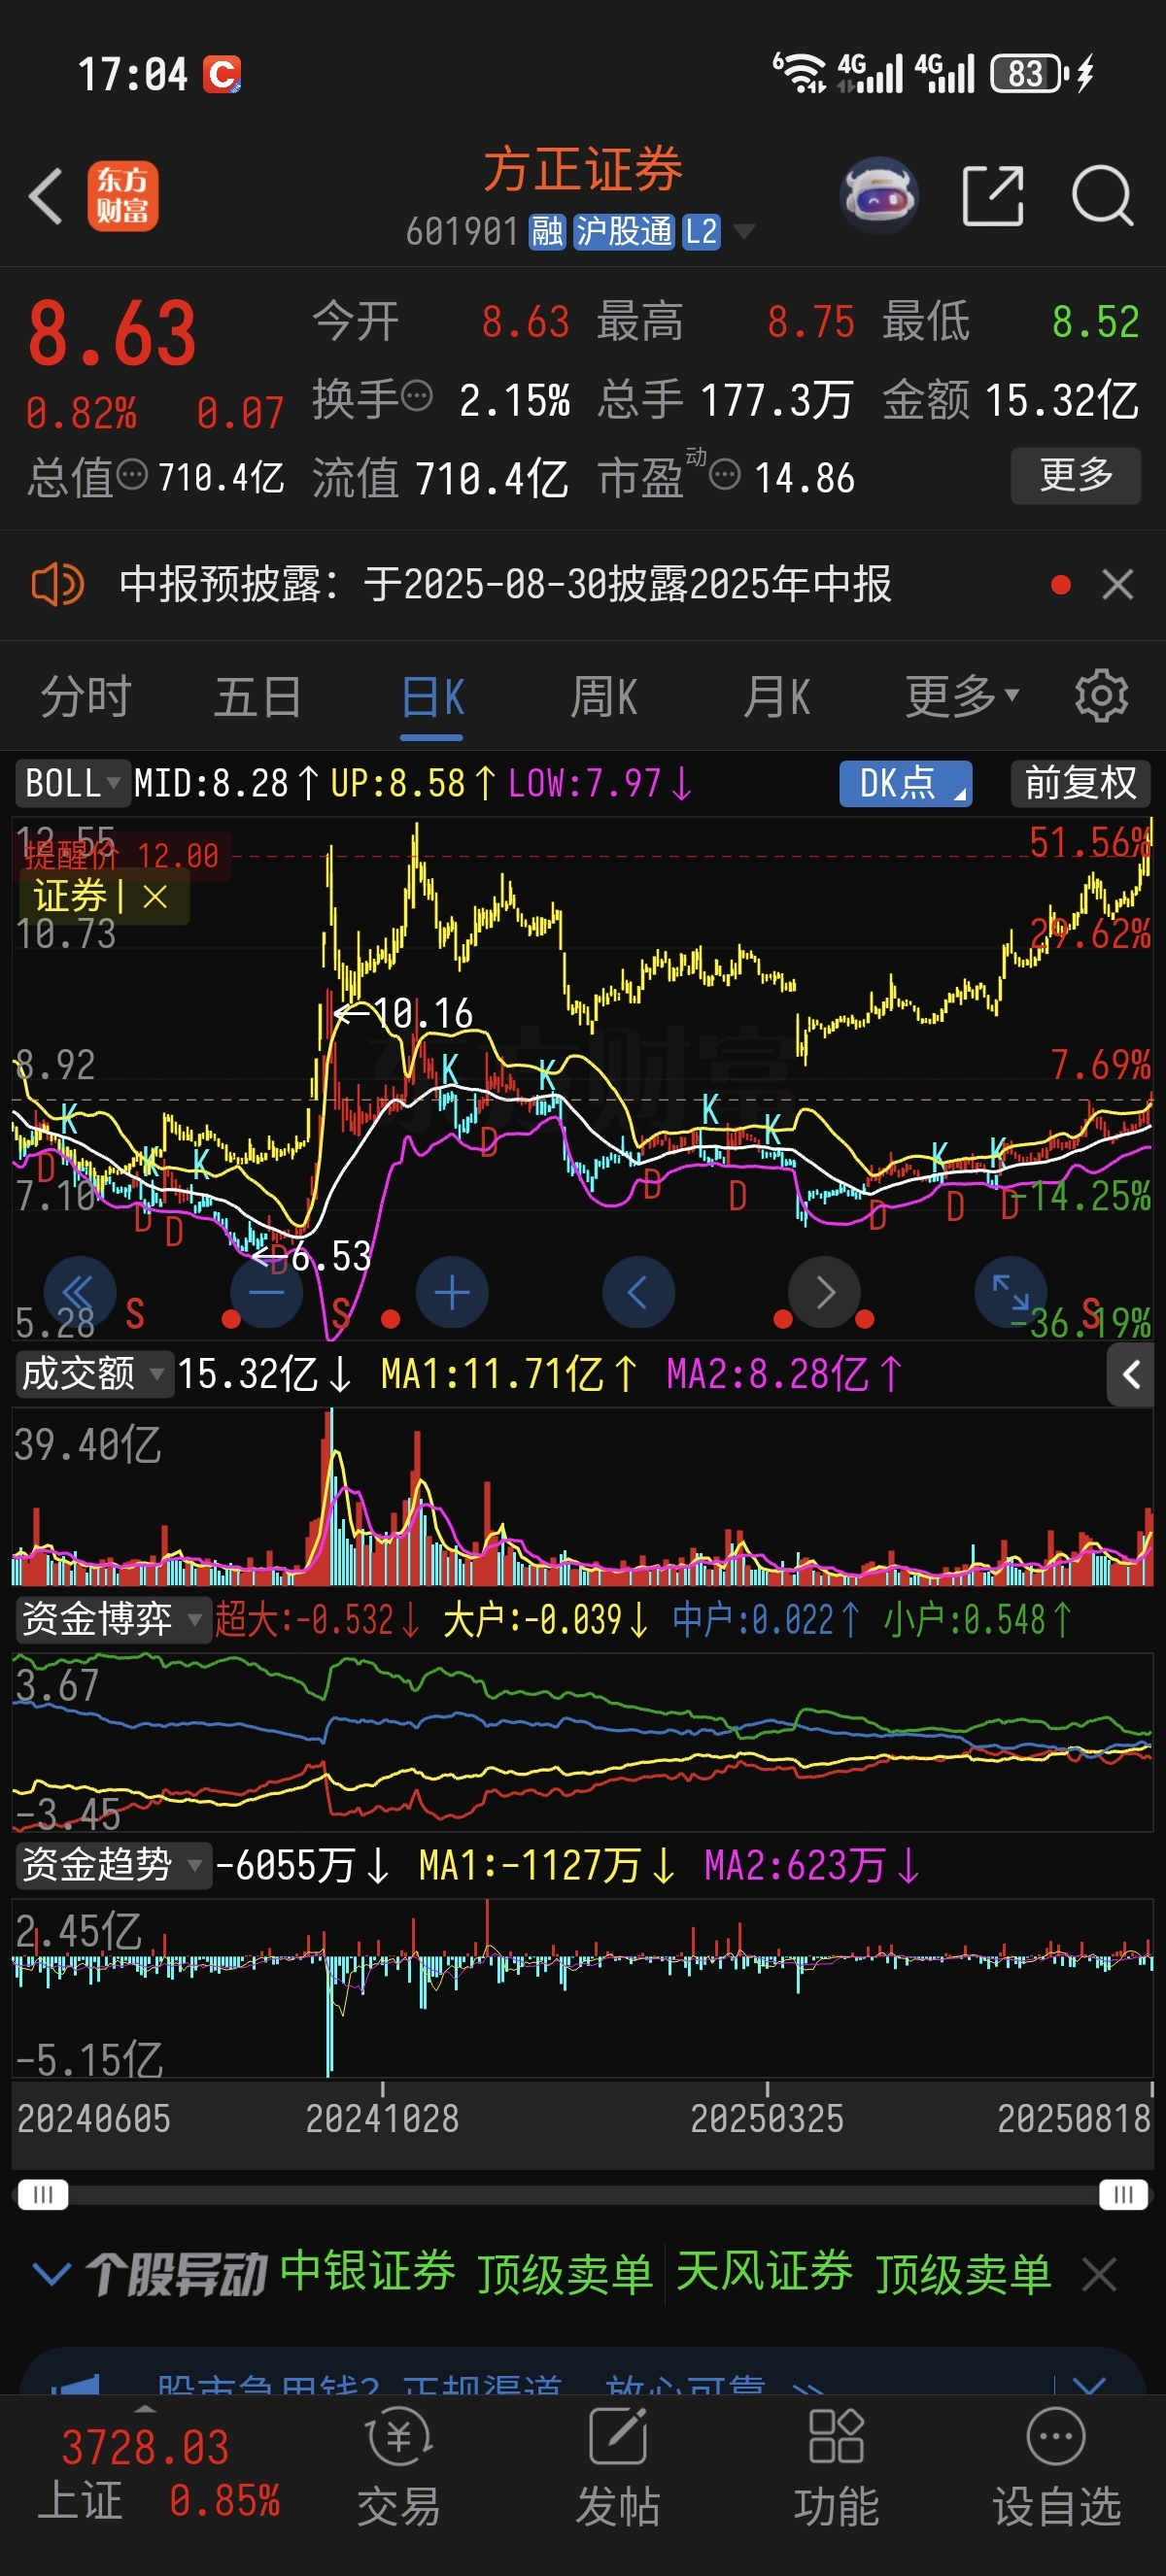
Task: Tap the info icon beside 市盈
Action: pyautogui.click(x=725, y=474)
